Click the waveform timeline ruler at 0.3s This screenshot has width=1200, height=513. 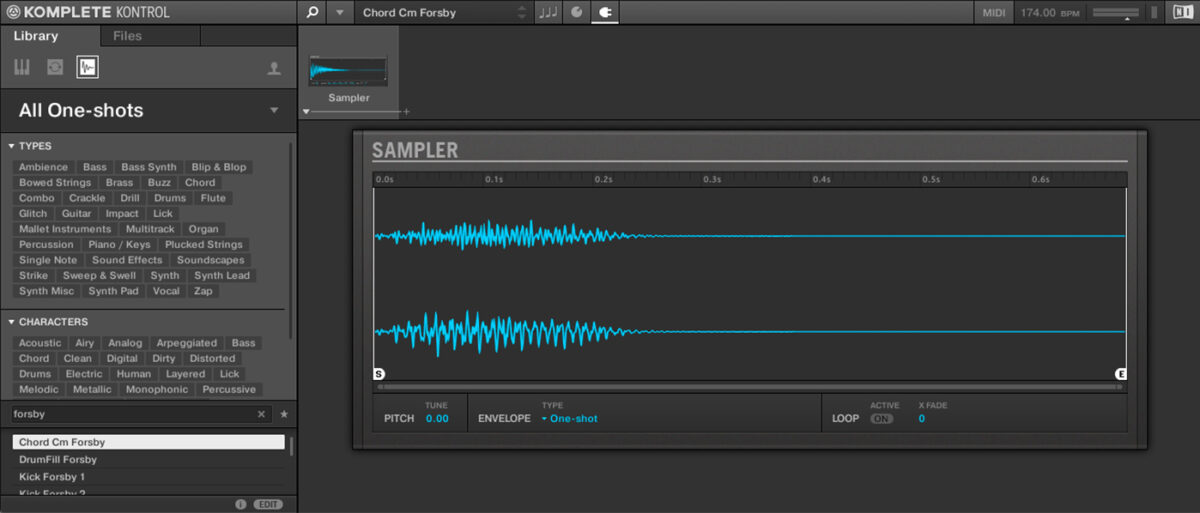tap(712, 180)
